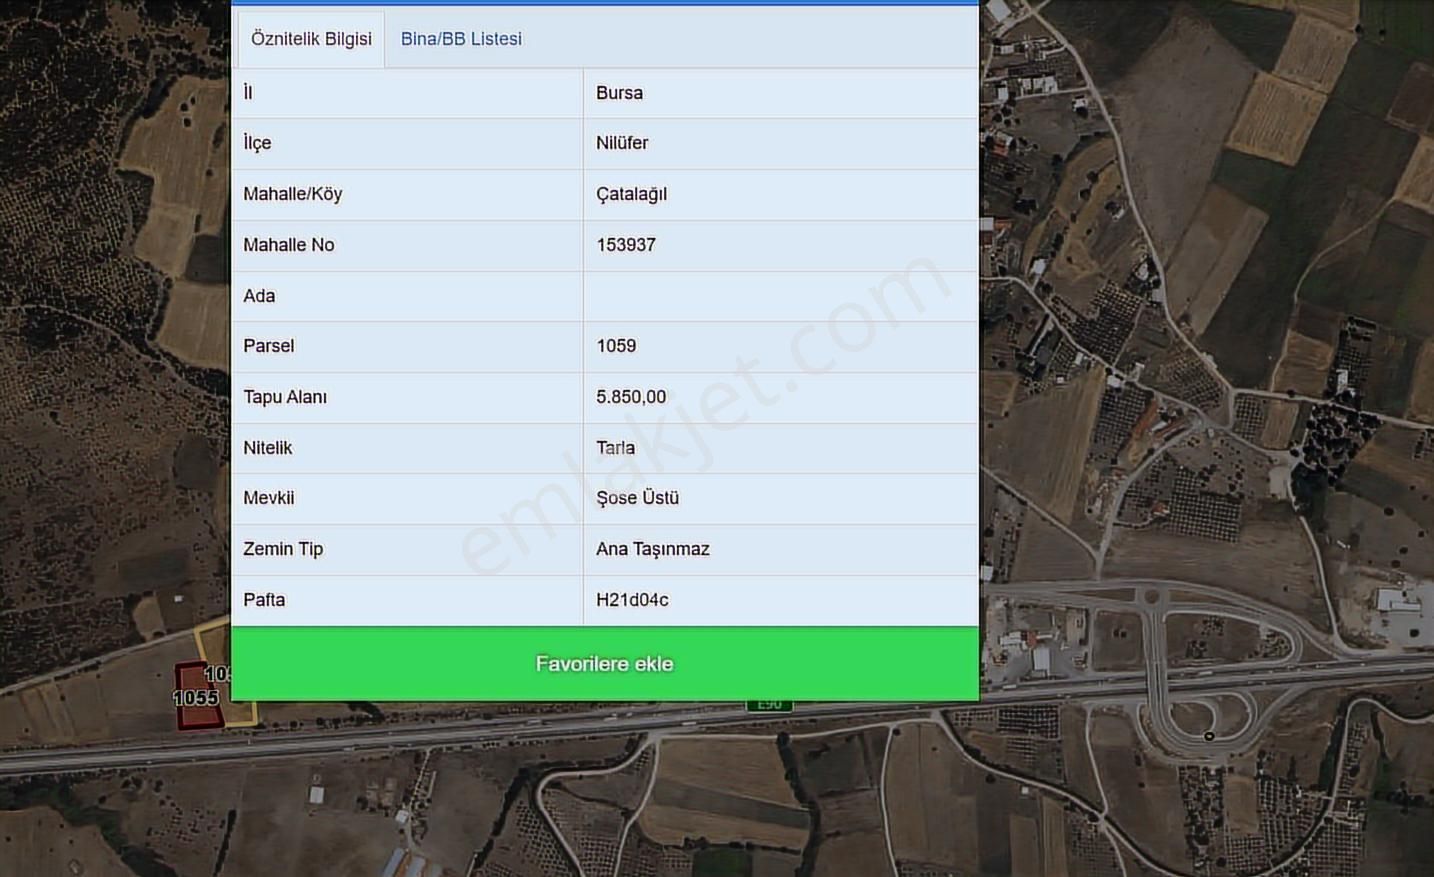
Task: Click the Mahalle No value 153937
Action: (x=626, y=245)
